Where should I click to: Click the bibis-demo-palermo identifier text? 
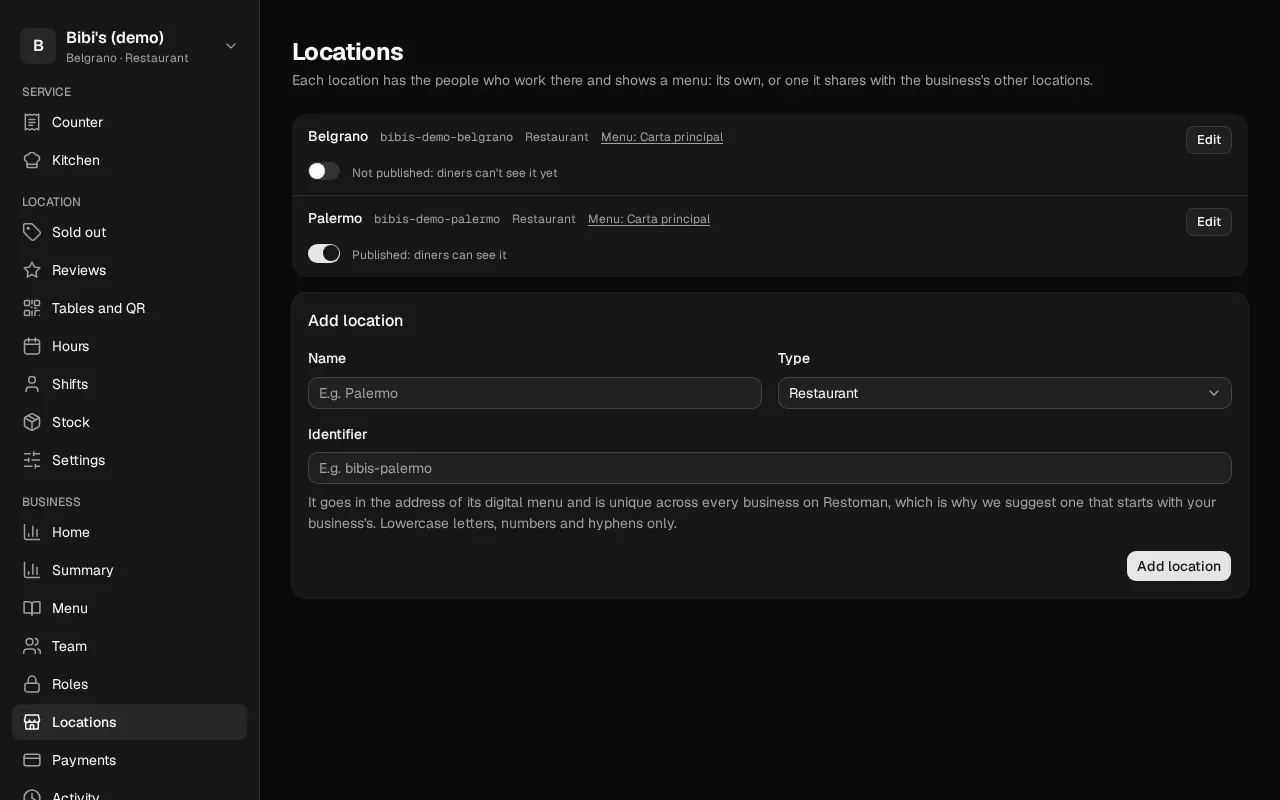click(437, 219)
